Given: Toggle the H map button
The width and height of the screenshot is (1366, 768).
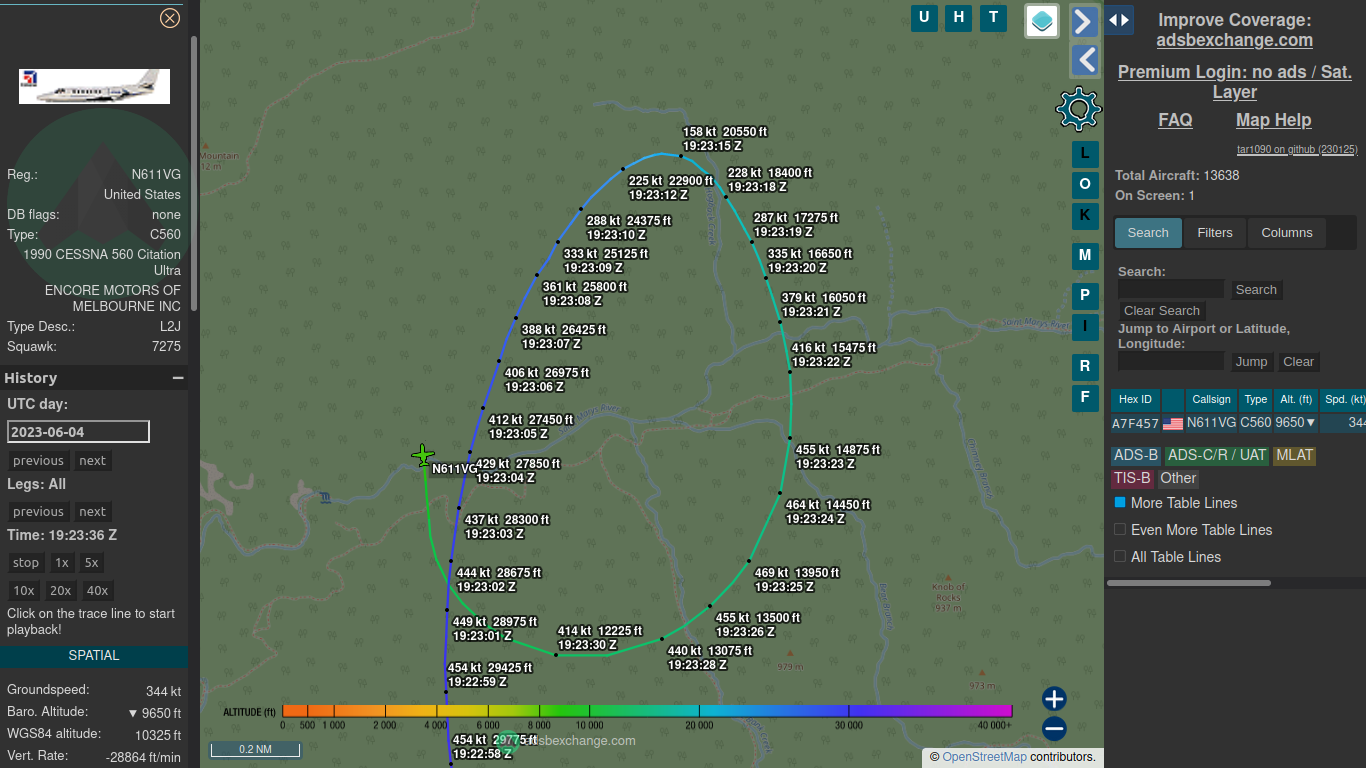Looking at the screenshot, I should 959,17.
